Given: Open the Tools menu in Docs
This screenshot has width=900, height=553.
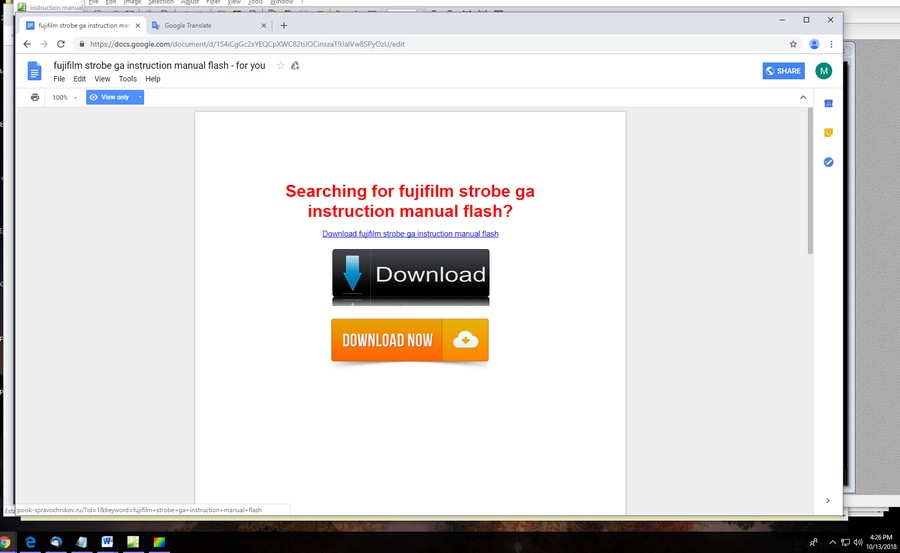Looking at the screenshot, I should point(127,79).
